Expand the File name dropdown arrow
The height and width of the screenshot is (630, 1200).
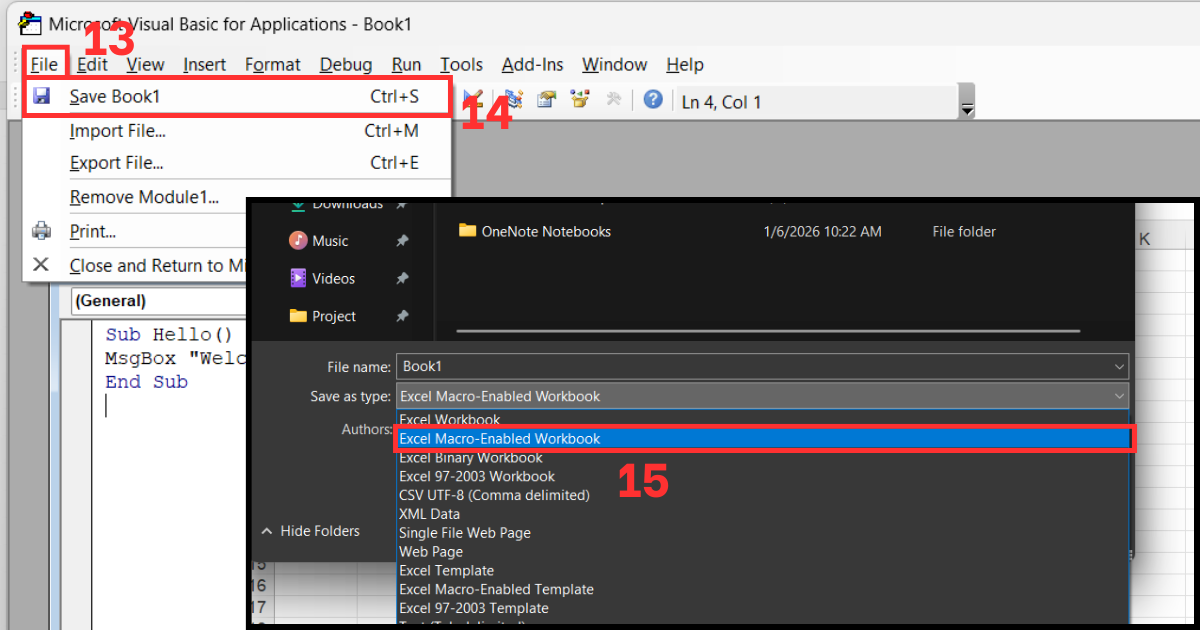[1119, 367]
